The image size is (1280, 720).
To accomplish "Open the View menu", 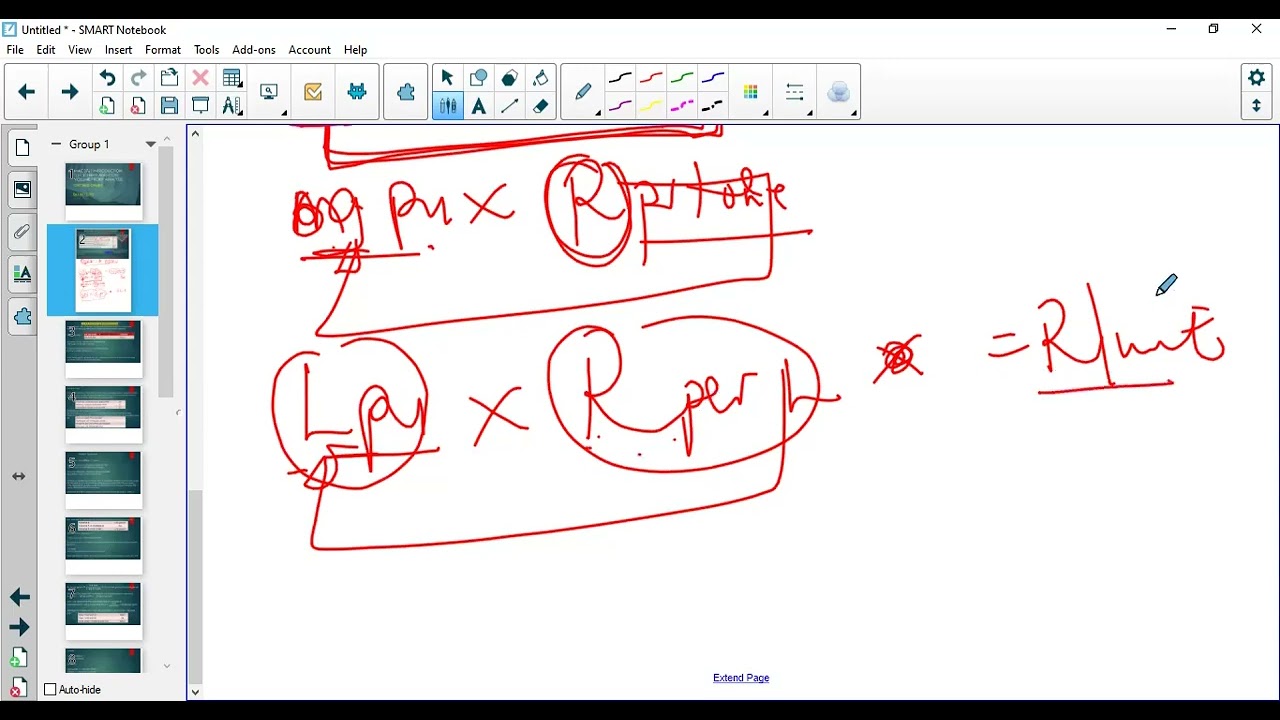I will point(80,50).
